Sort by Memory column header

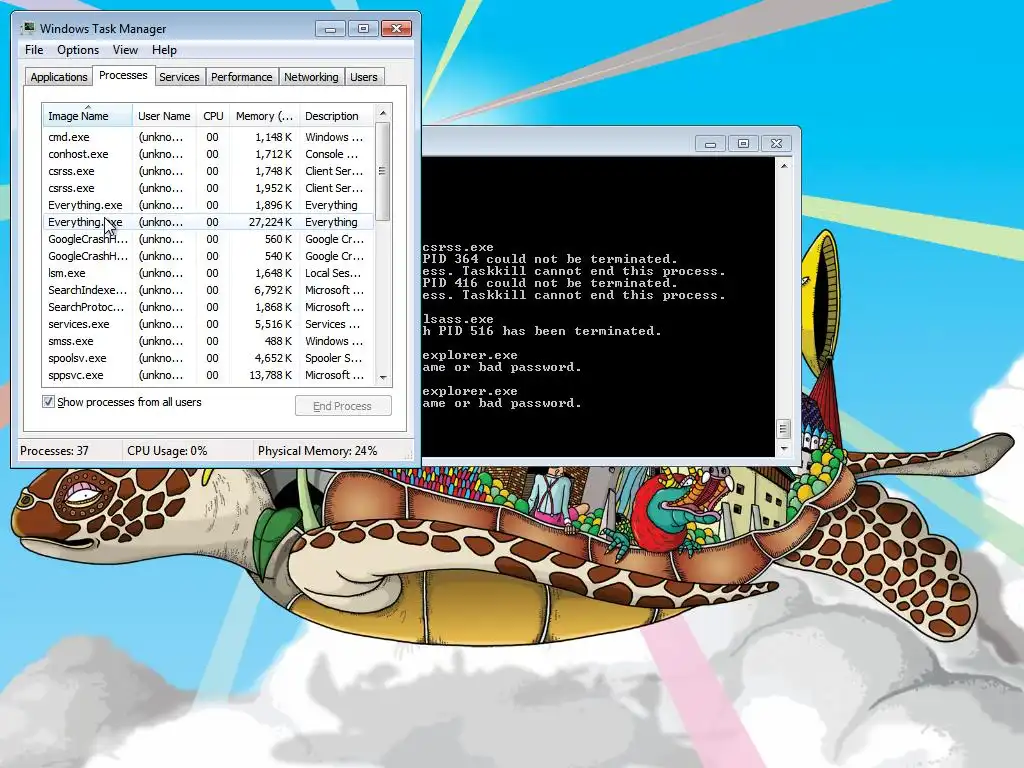point(264,116)
